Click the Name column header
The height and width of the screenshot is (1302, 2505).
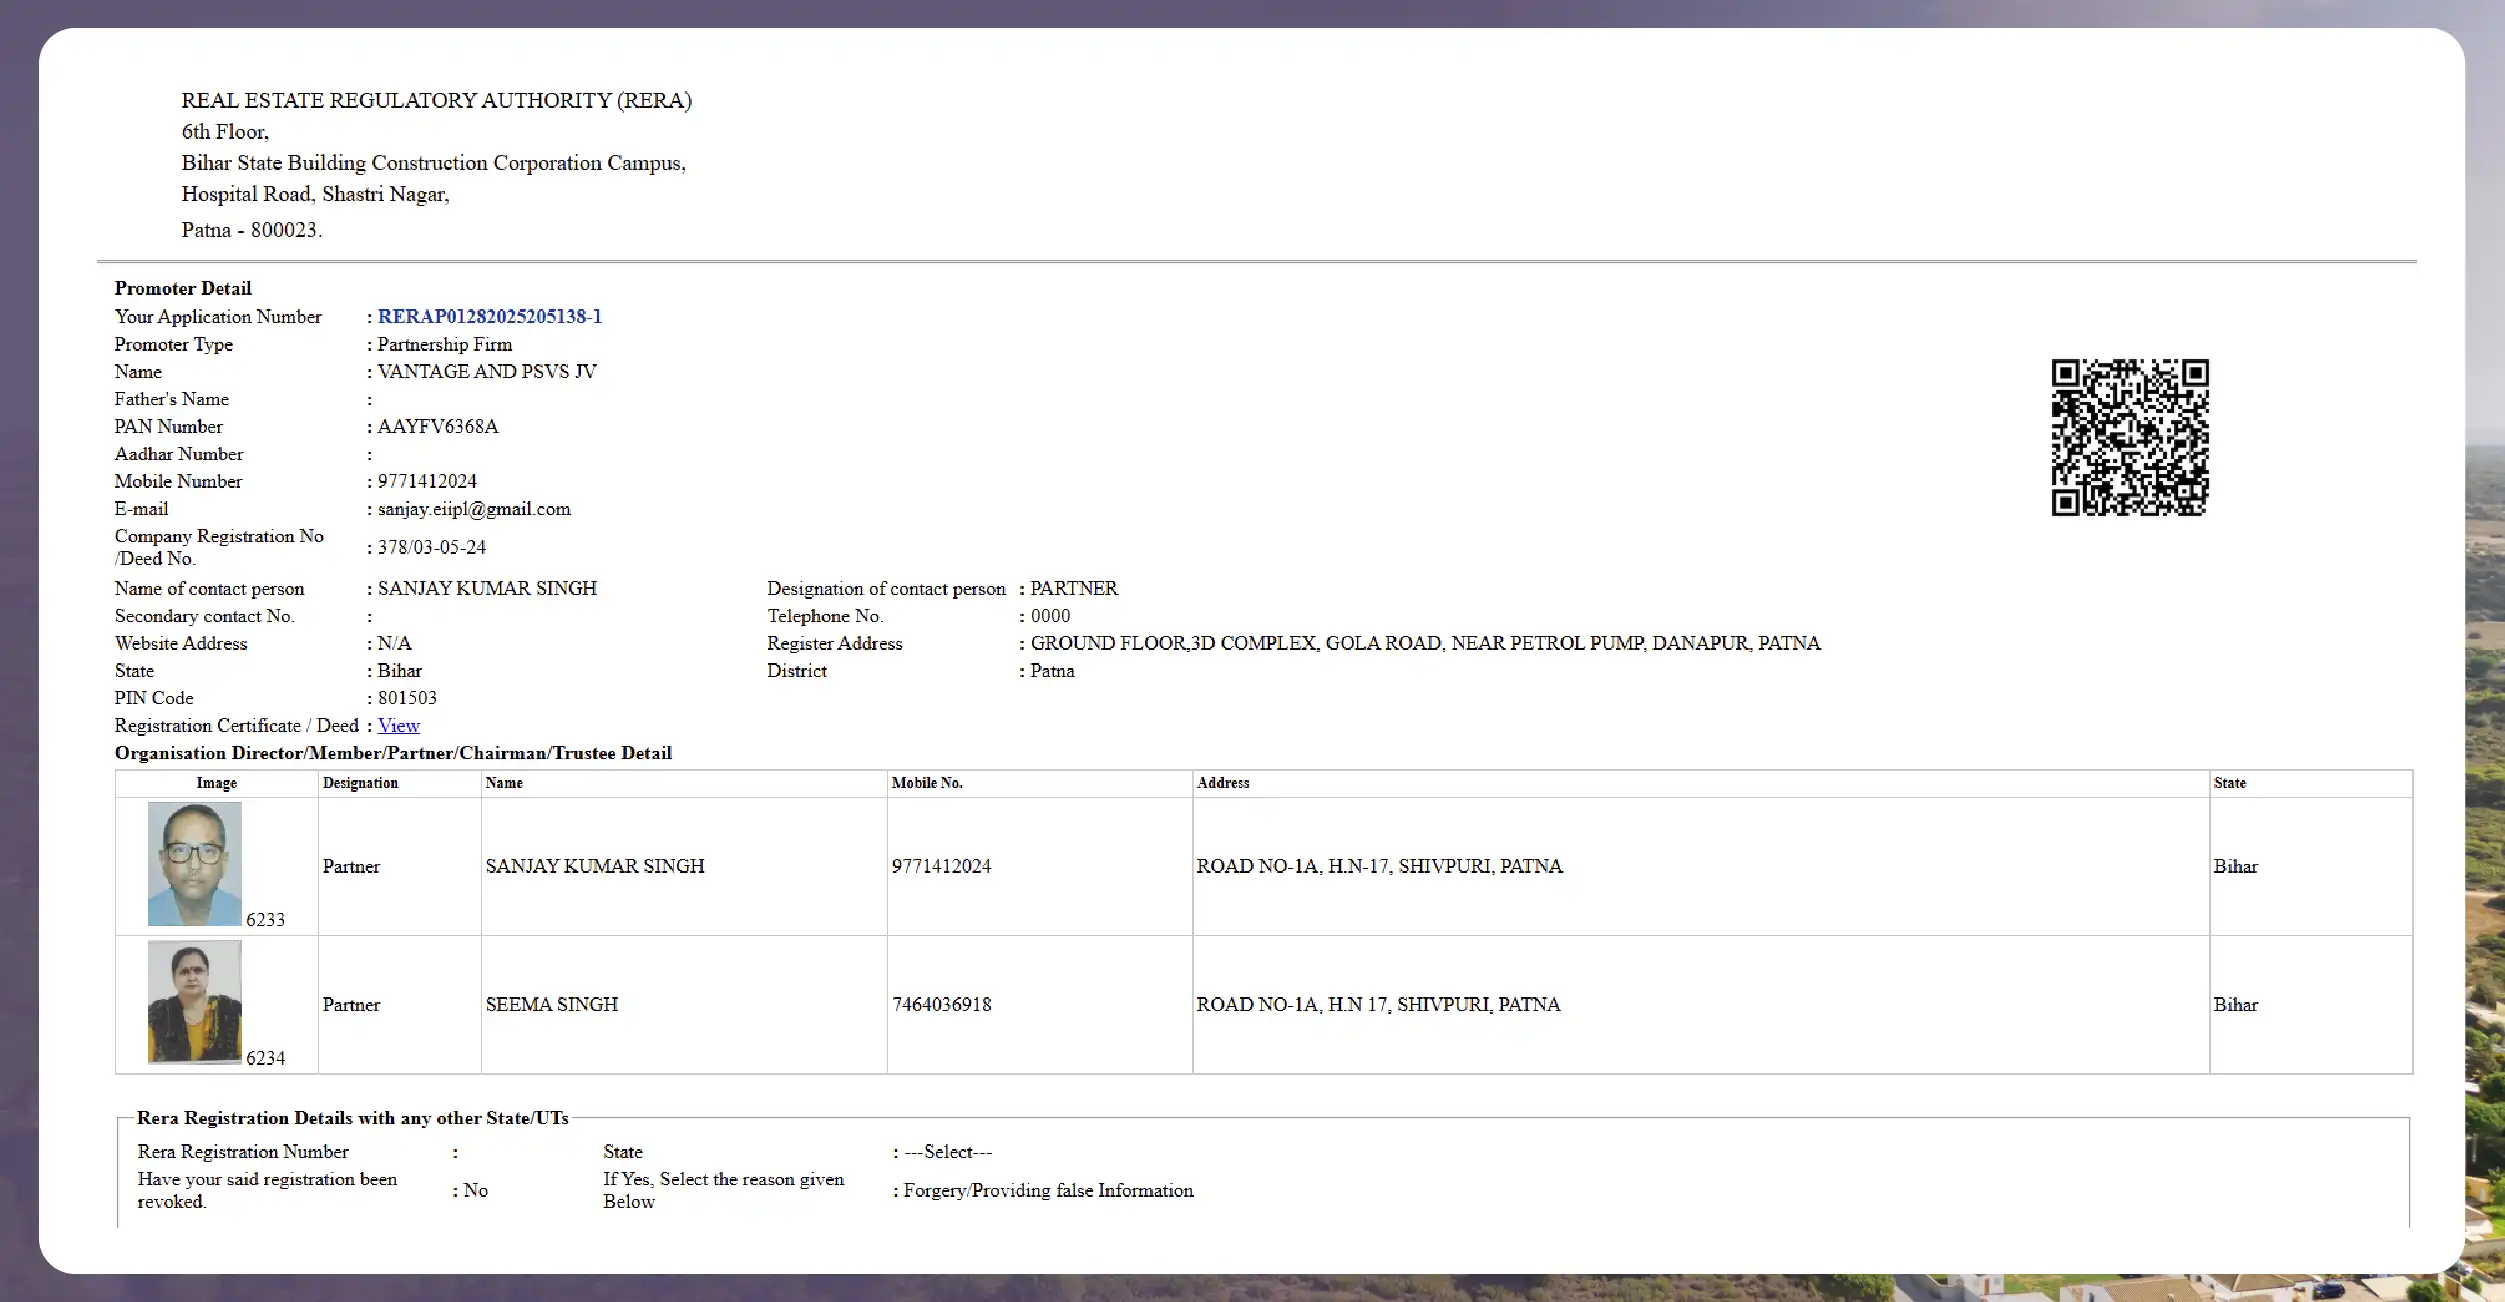click(x=506, y=783)
